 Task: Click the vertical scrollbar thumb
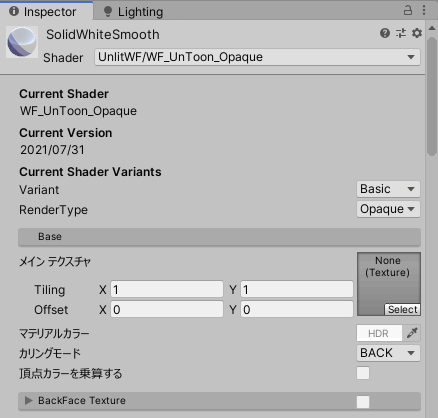pyautogui.click(x=432, y=96)
